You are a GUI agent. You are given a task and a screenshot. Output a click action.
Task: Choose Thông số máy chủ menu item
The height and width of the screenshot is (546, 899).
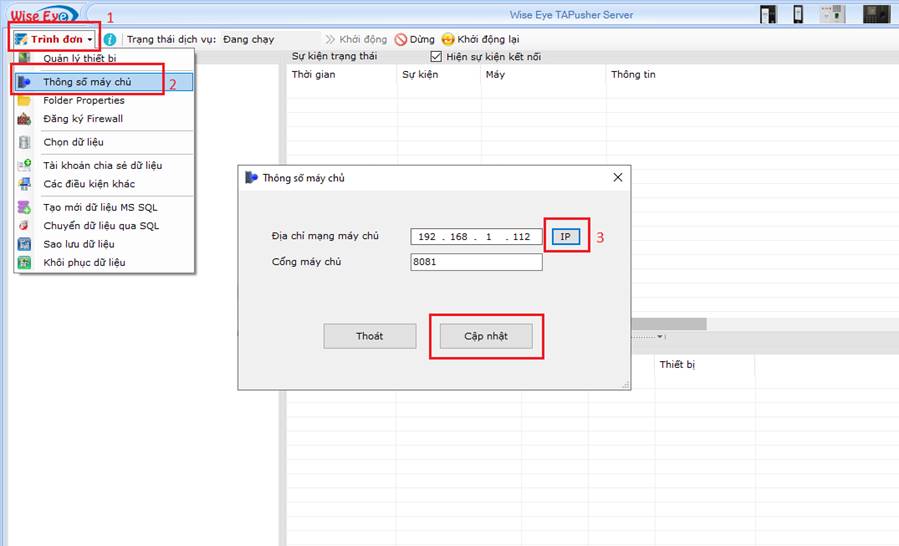pos(87,82)
